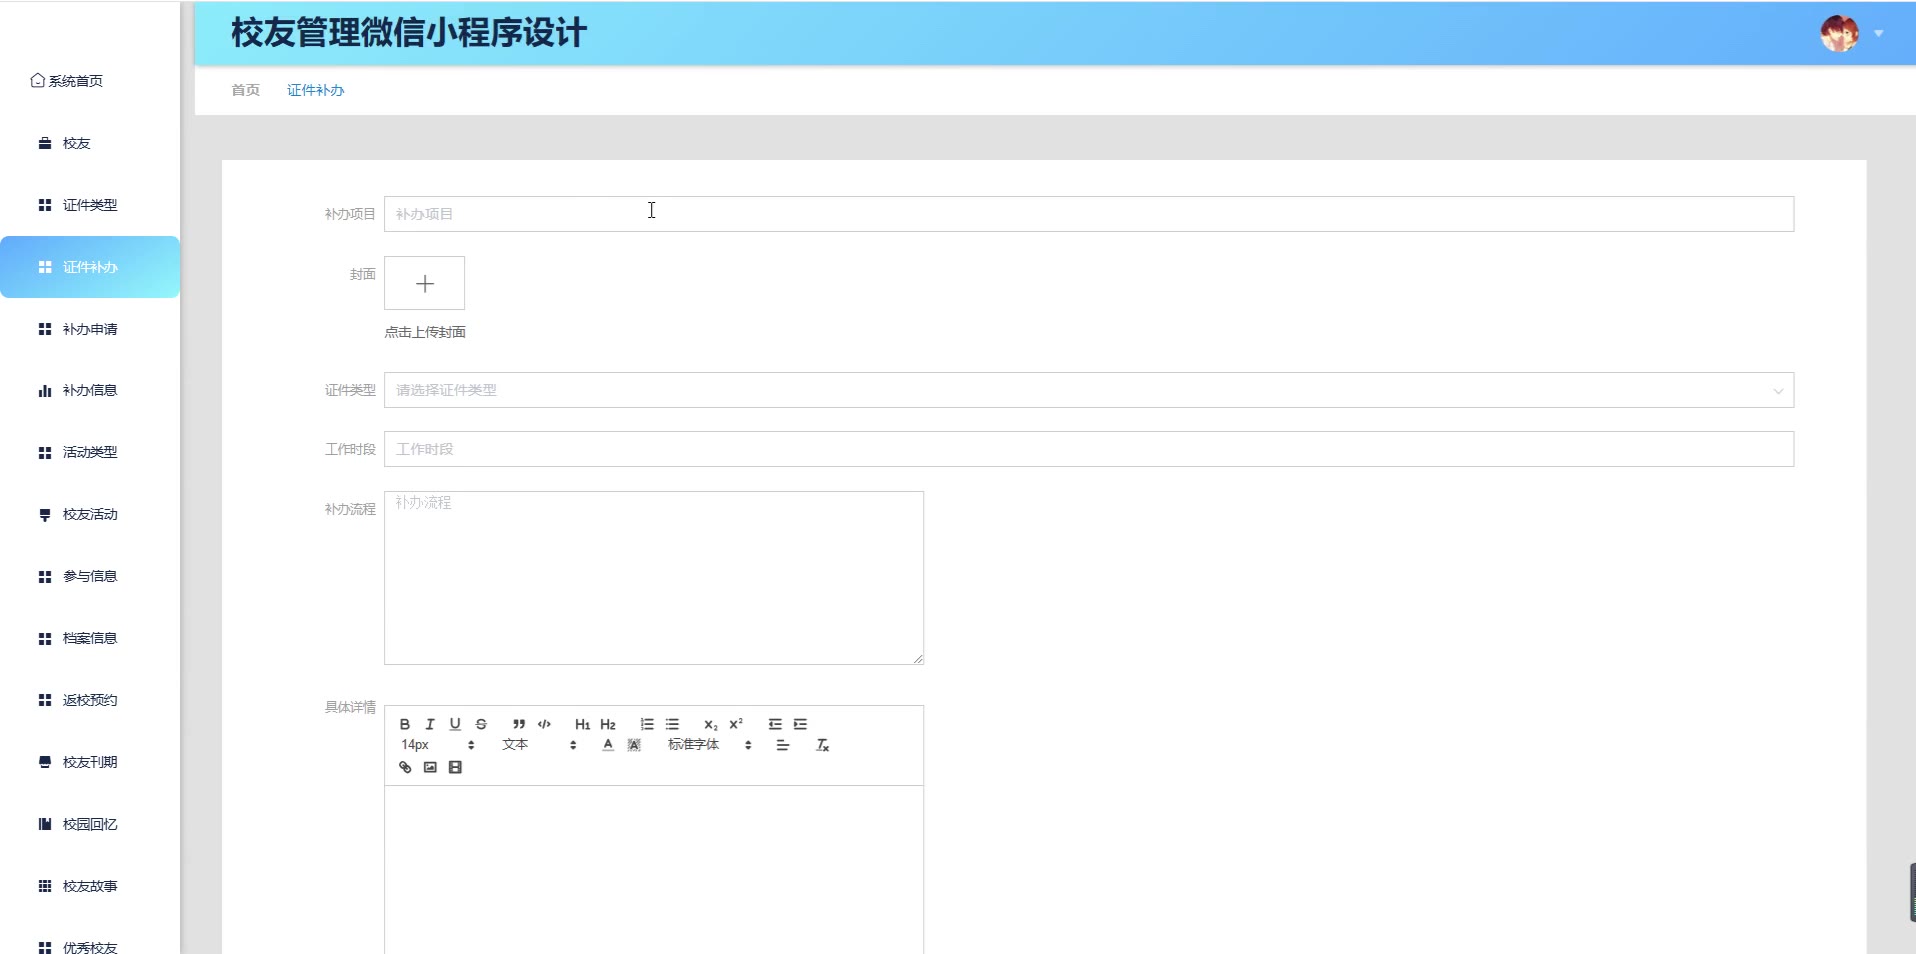Open the 返校预约 sidebar menu
The image size is (1916, 954).
(x=90, y=700)
